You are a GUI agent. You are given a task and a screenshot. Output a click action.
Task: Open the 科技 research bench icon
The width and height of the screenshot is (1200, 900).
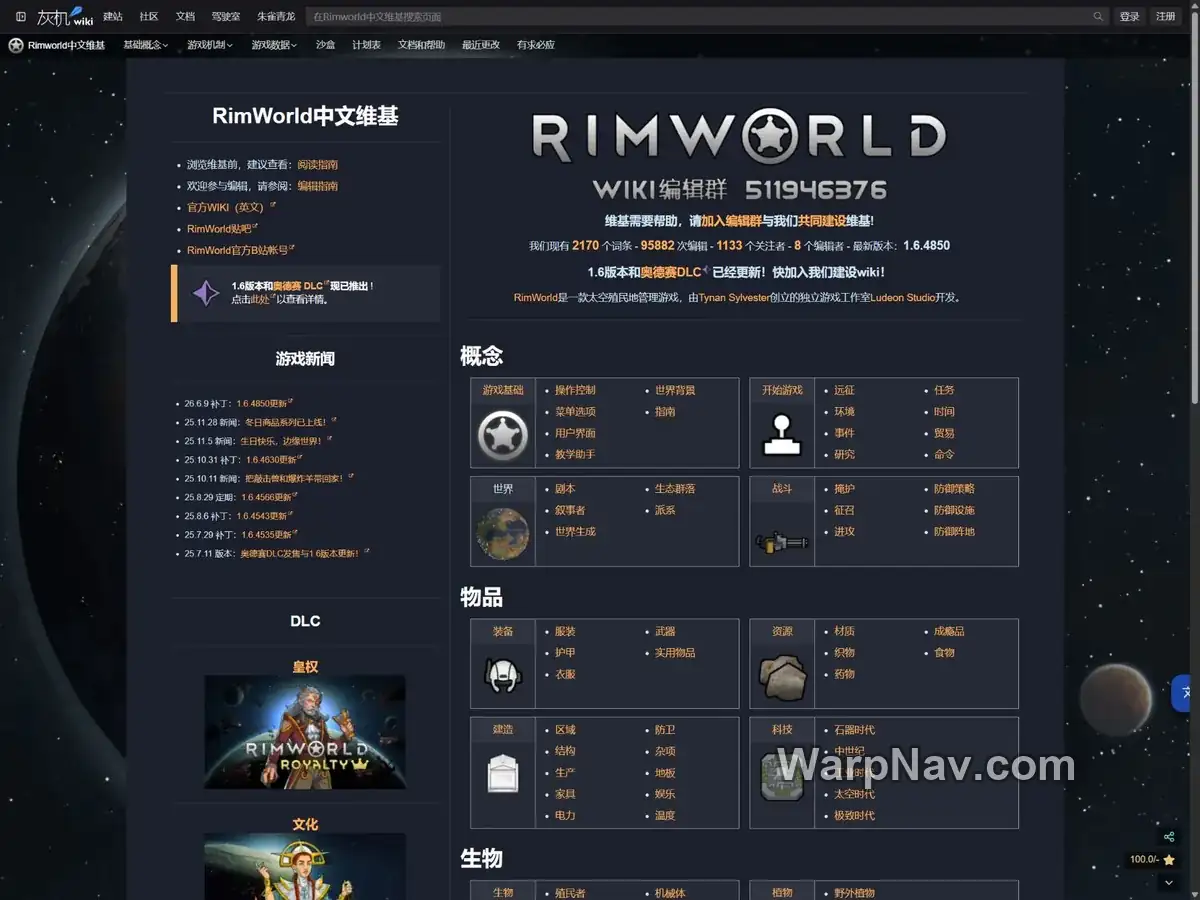(782, 776)
